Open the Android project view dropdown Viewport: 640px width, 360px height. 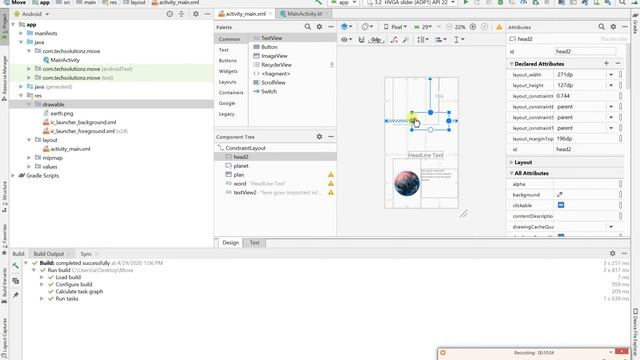(x=32, y=14)
